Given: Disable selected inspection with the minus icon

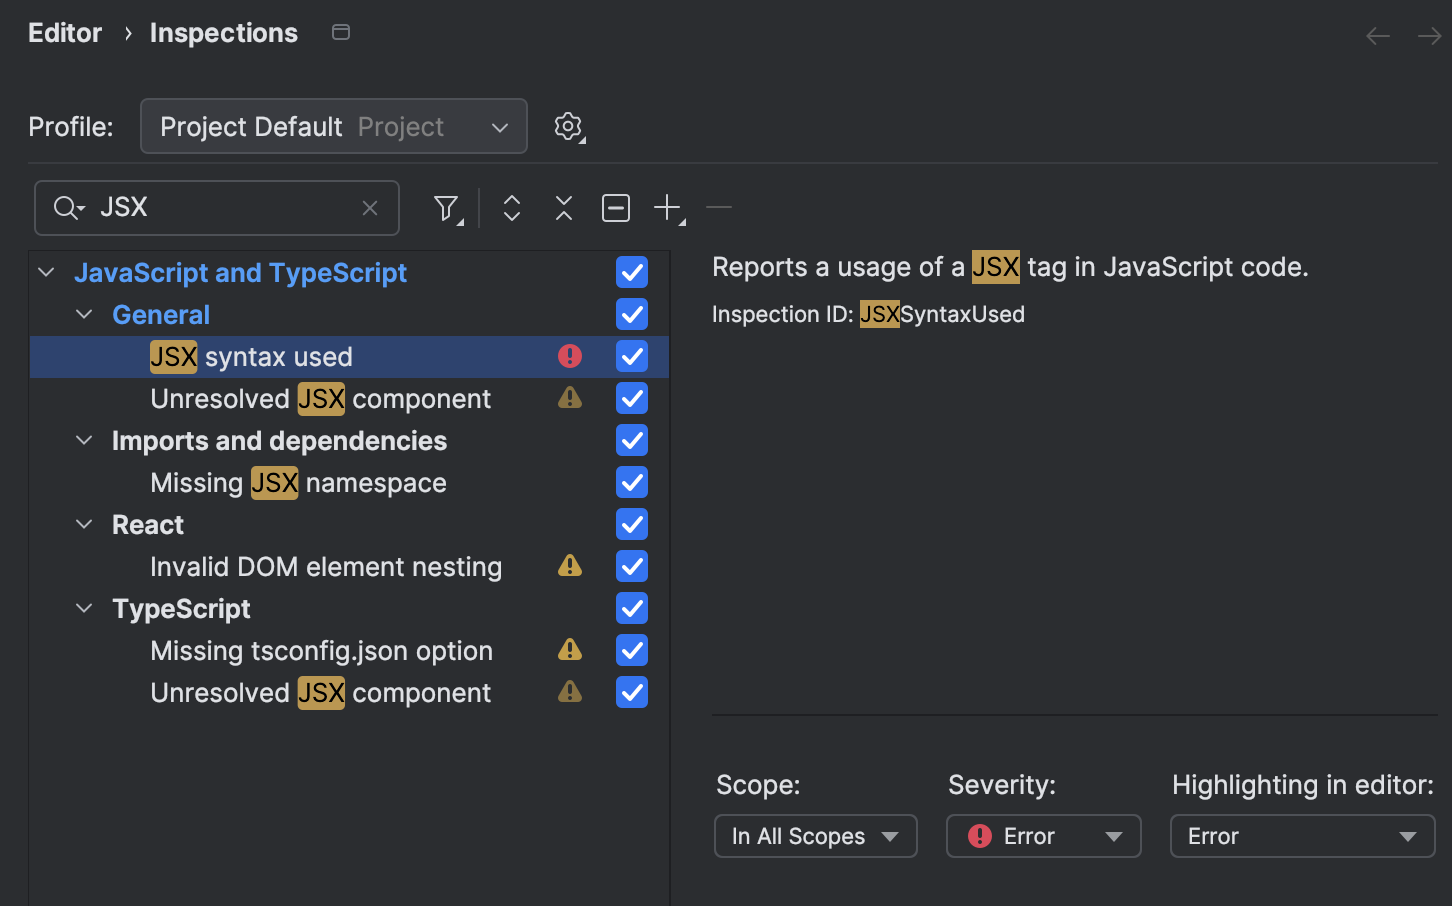Looking at the screenshot, I should 718,207.
